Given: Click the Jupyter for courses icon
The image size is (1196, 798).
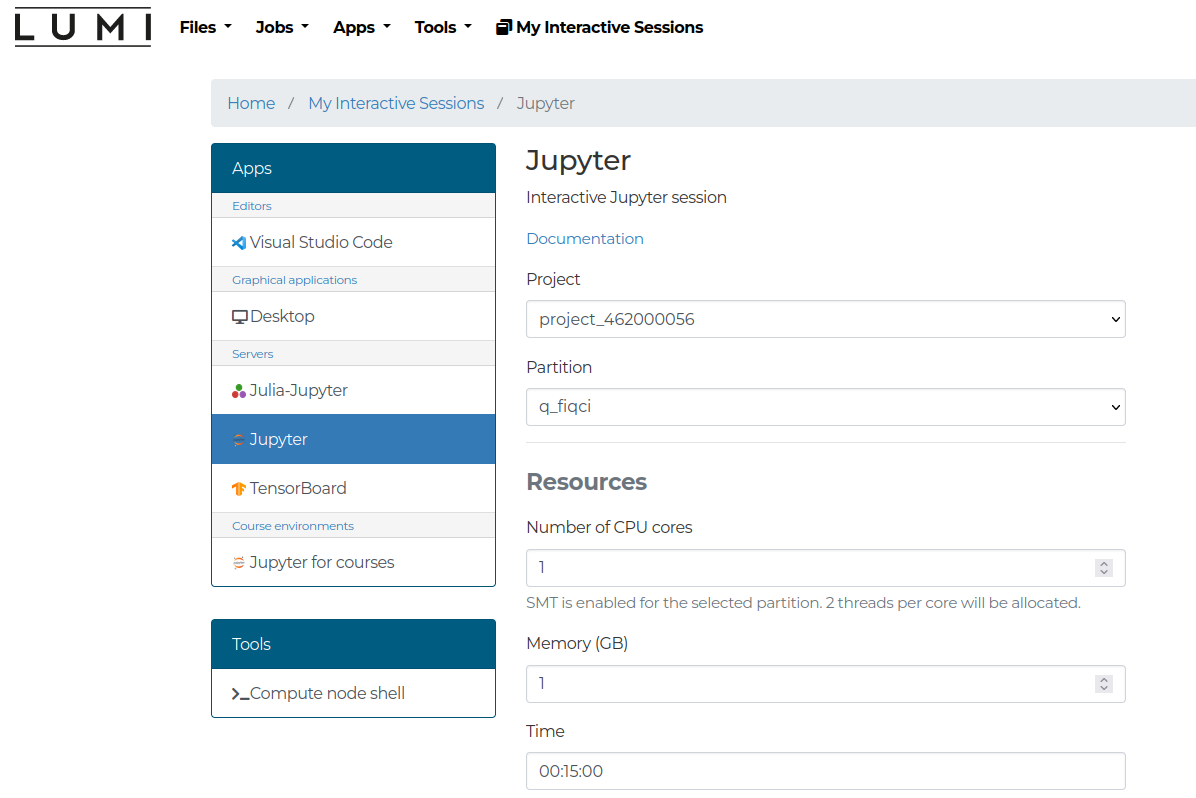Looking at the screenshot, I should coord(239,562).
